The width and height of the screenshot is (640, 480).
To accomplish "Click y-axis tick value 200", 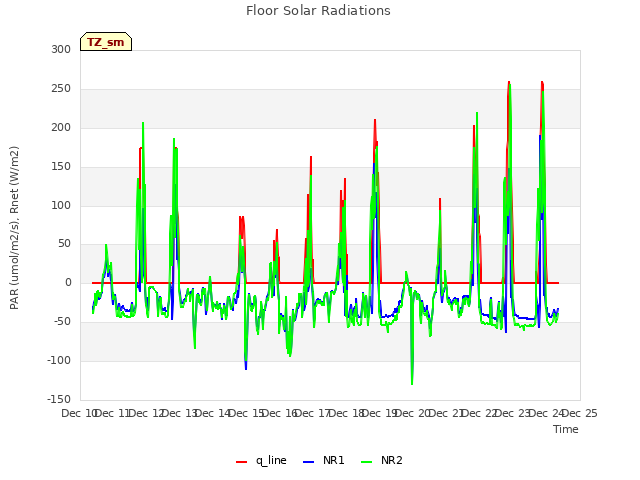I will click(61, 127).
